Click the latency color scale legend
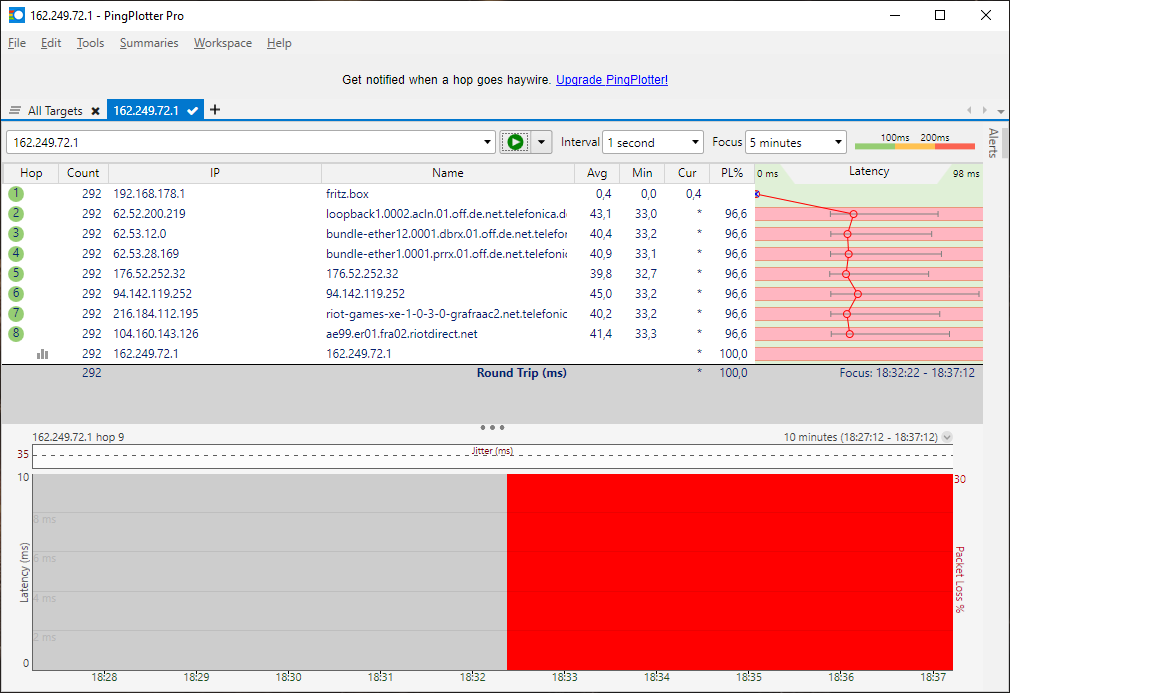1152x693 pixels. (x=915, y=142)
